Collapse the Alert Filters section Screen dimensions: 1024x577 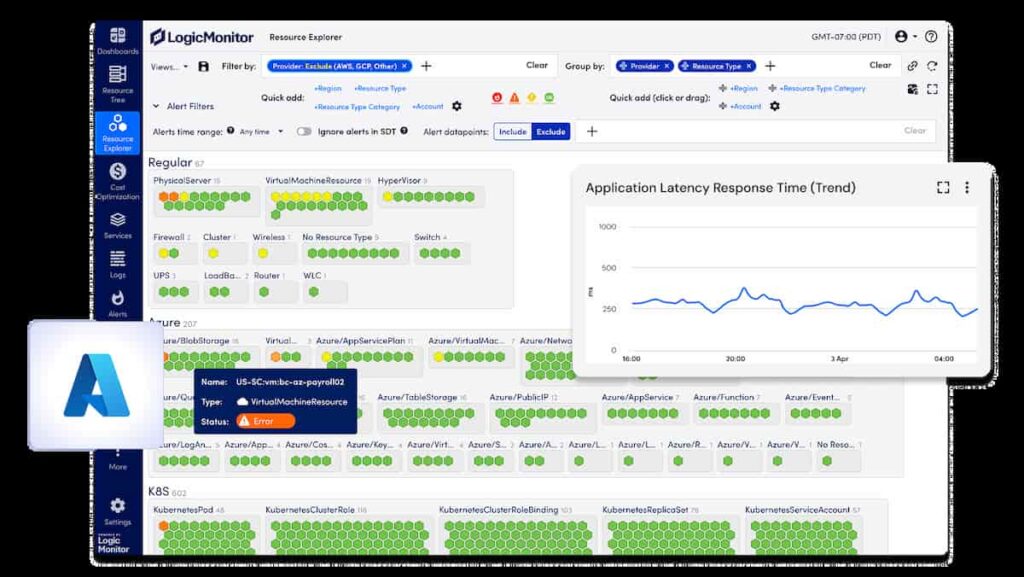(158, 105)
